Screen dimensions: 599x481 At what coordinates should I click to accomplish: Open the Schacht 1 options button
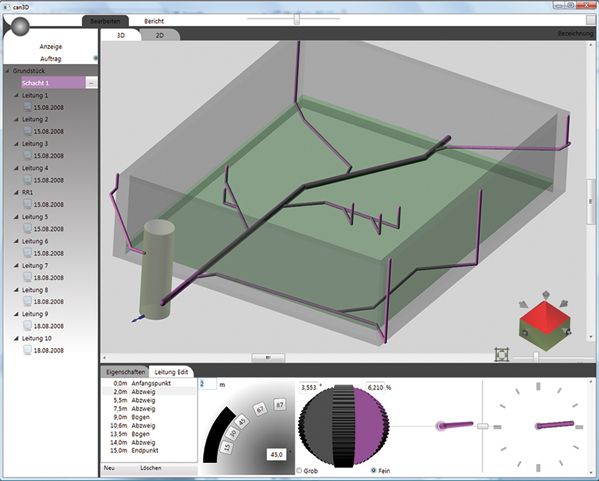tap(91, 83)
